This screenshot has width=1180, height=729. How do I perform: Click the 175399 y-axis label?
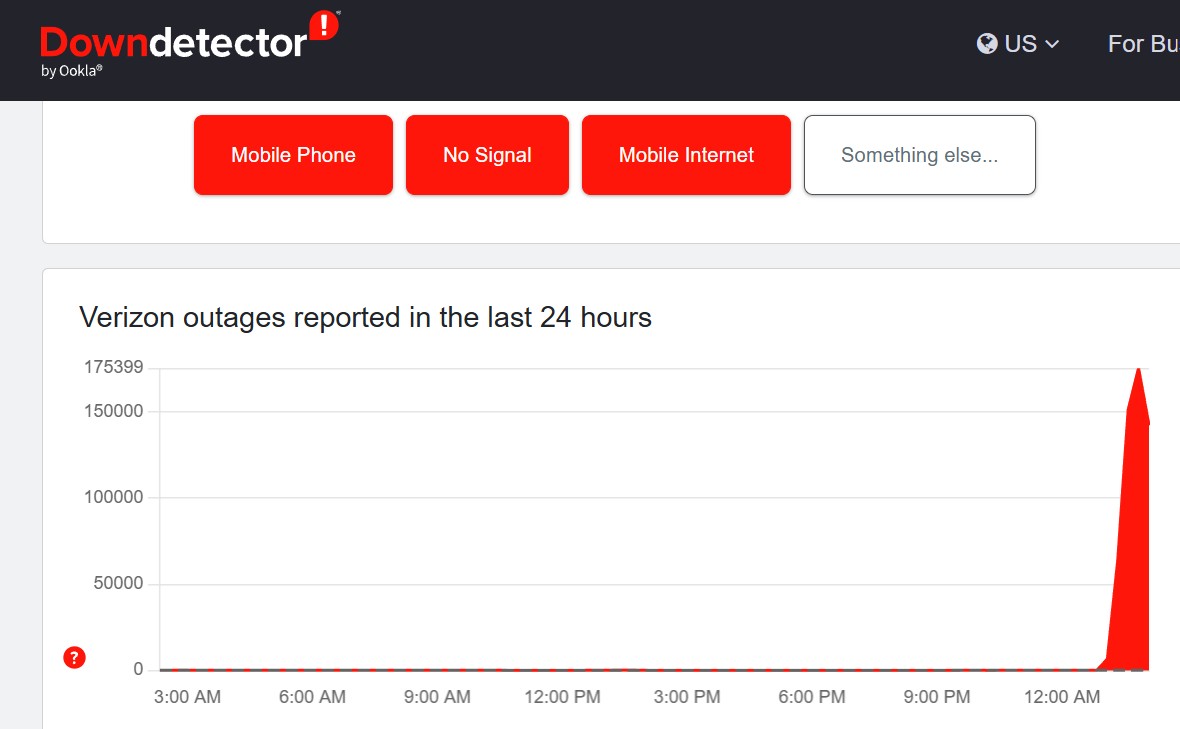click(113, 368)
